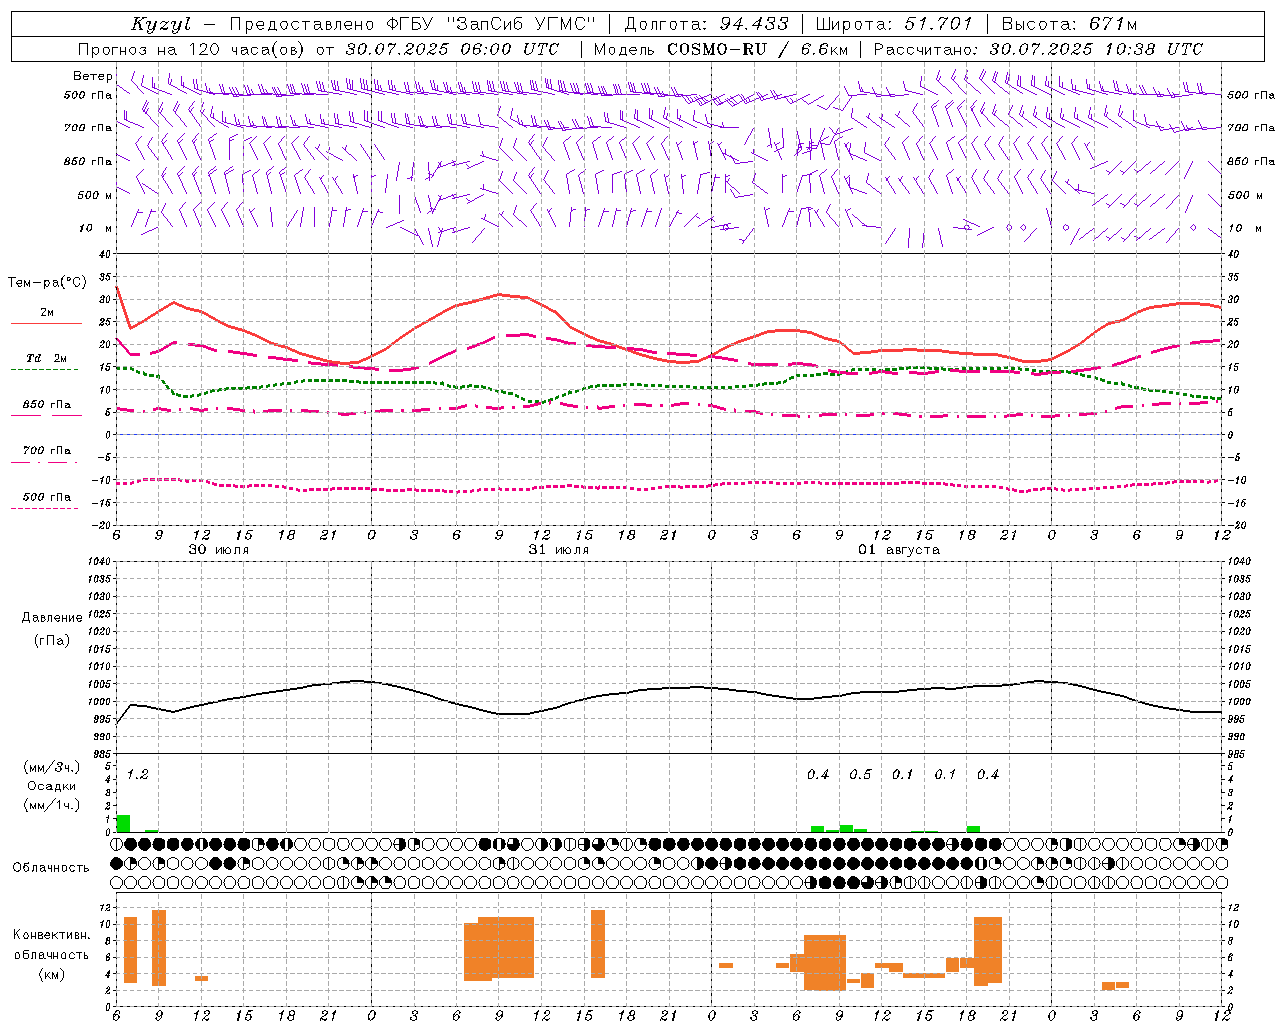Click the Давление pressure panel label

click(52, 618)
